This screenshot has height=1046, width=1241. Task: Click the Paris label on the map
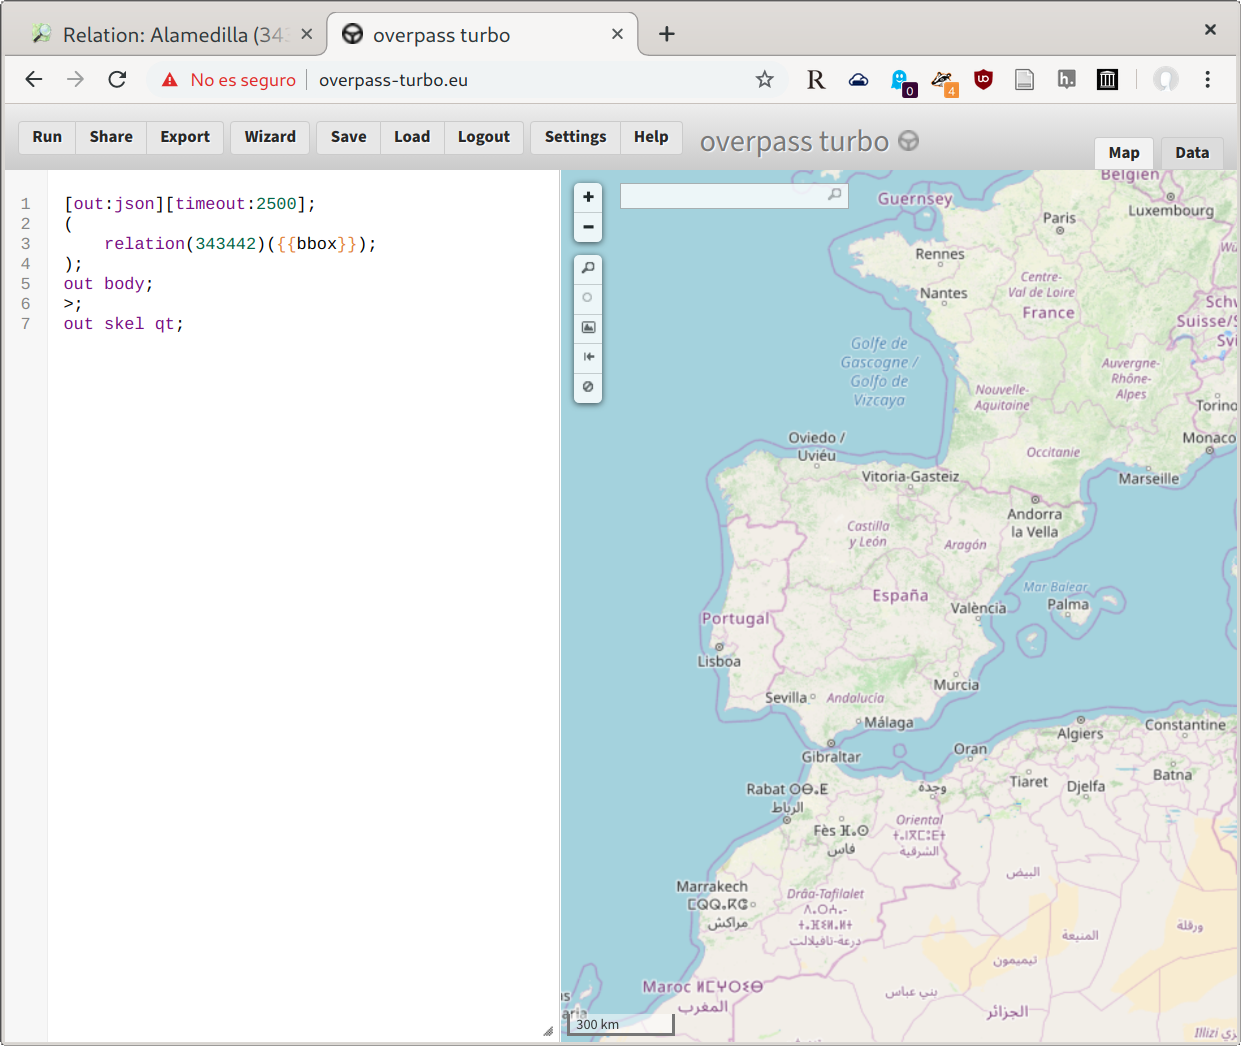1059,218
